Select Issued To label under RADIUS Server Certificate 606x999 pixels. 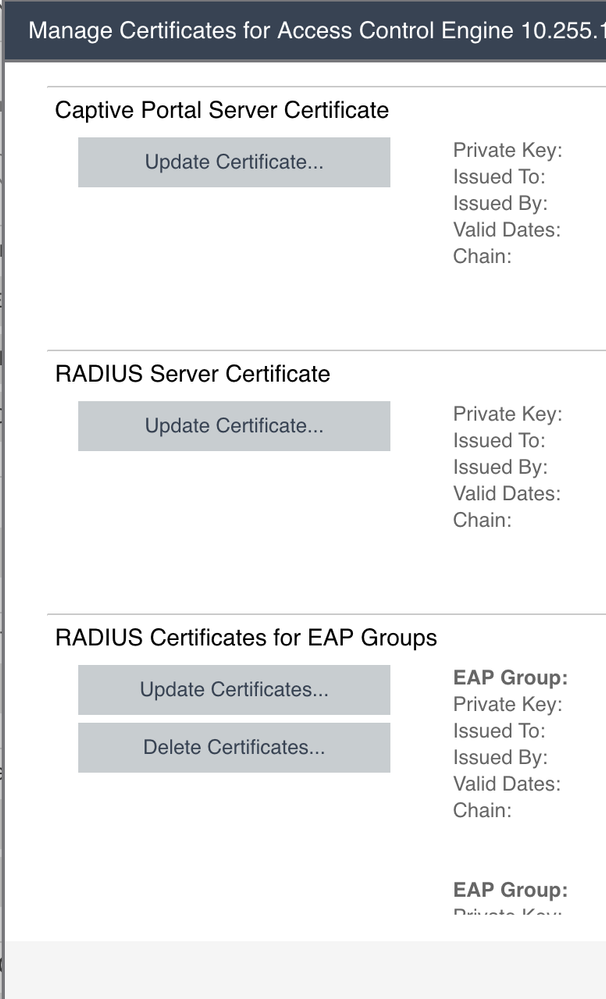498,440
